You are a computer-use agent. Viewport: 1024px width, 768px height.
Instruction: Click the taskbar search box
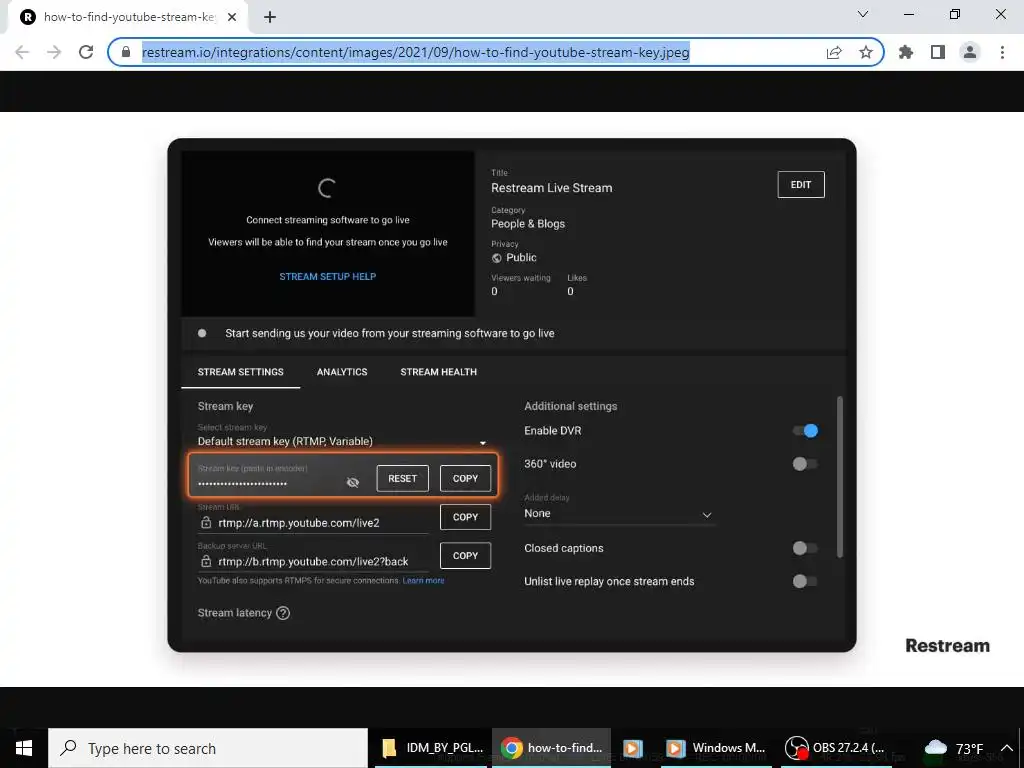coord(208,748)
